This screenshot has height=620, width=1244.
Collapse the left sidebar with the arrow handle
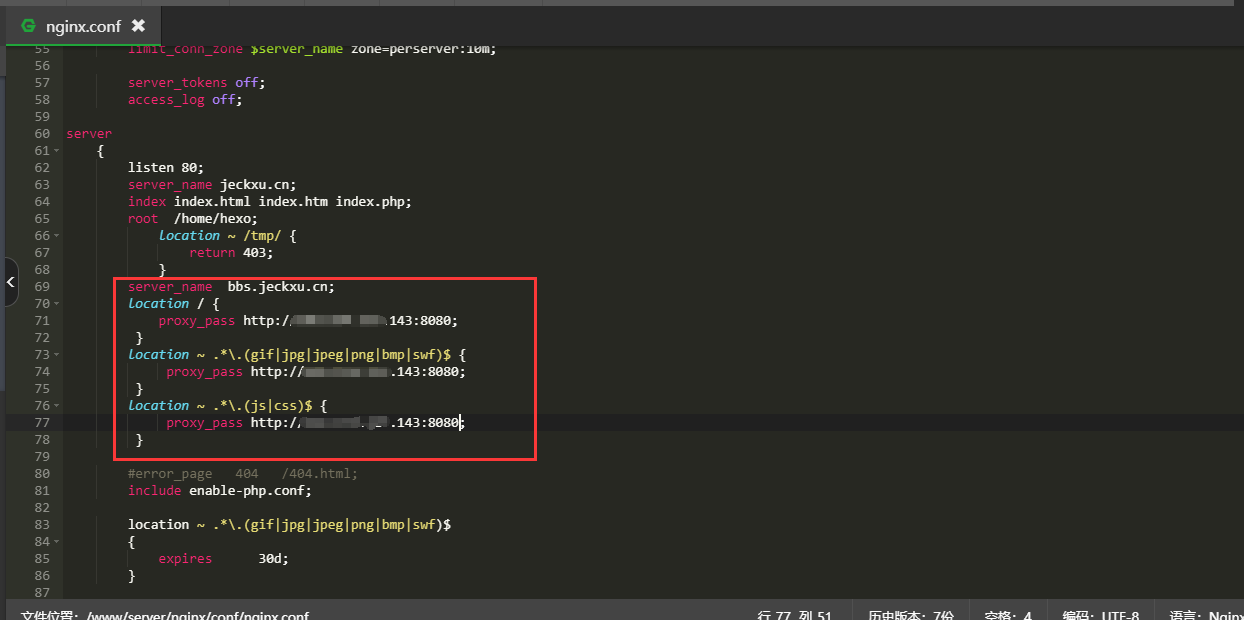click(10, 282)
